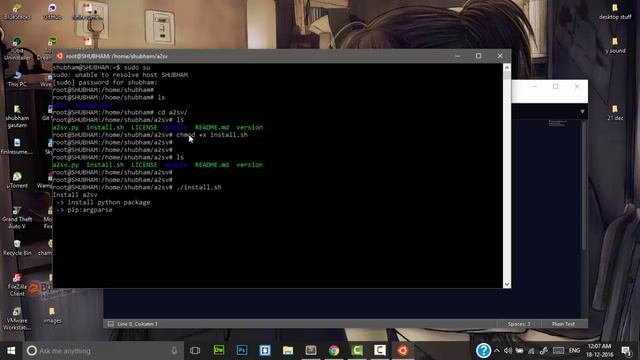Click the Ubuntu icon in terminal title bar

pyautogui.click(x=60, y=56)
